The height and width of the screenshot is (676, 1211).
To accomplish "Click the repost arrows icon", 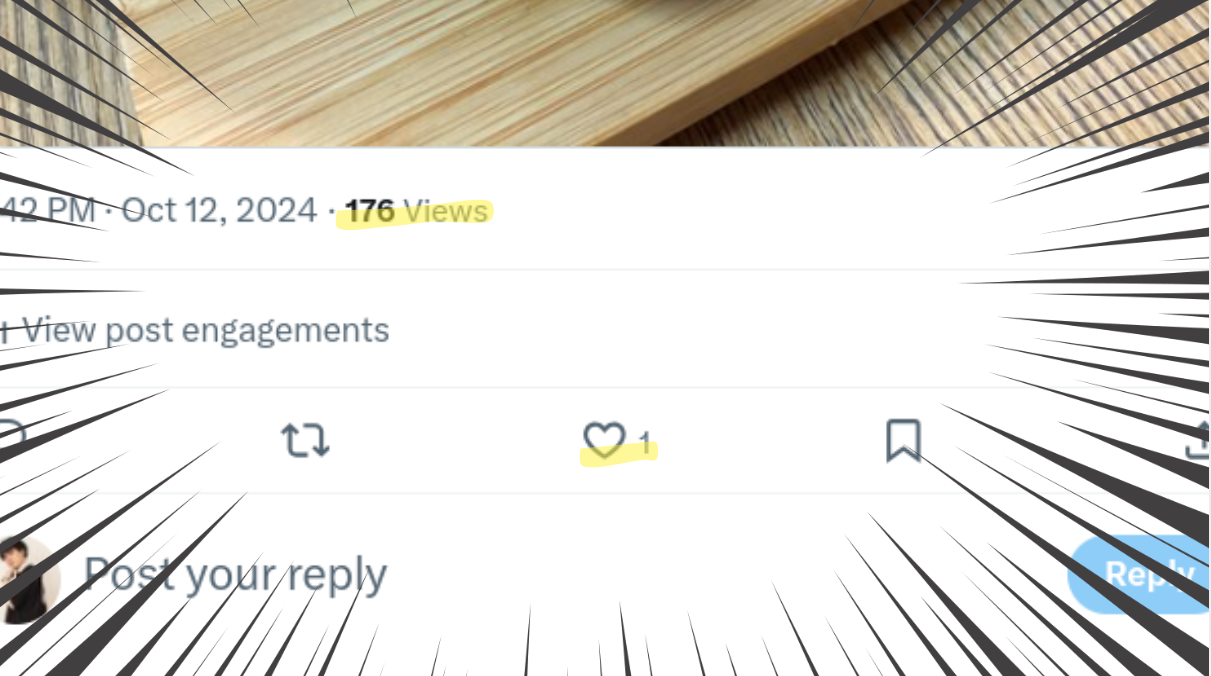I will (x=305, y=440).
